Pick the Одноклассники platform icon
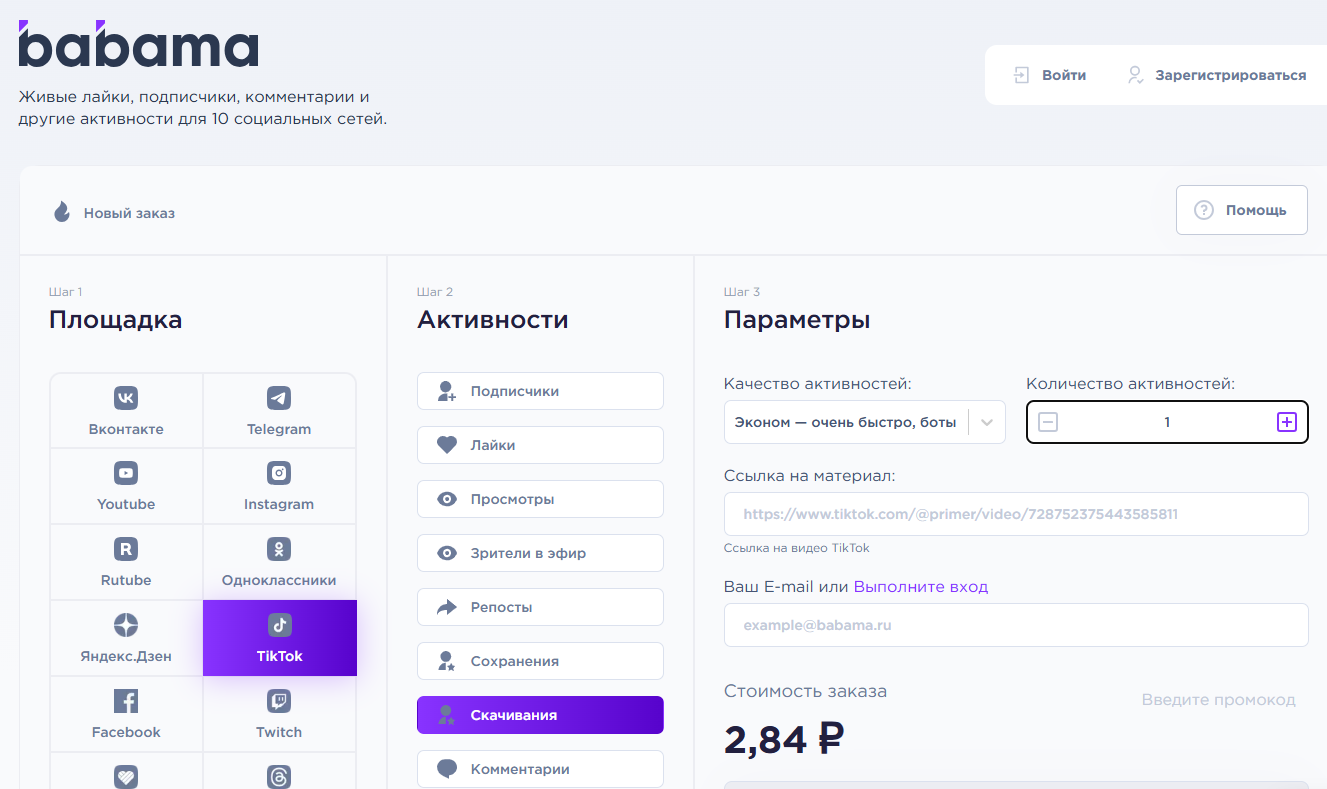This screenshot has height=789, width=1327. click(x=279, y=549)
